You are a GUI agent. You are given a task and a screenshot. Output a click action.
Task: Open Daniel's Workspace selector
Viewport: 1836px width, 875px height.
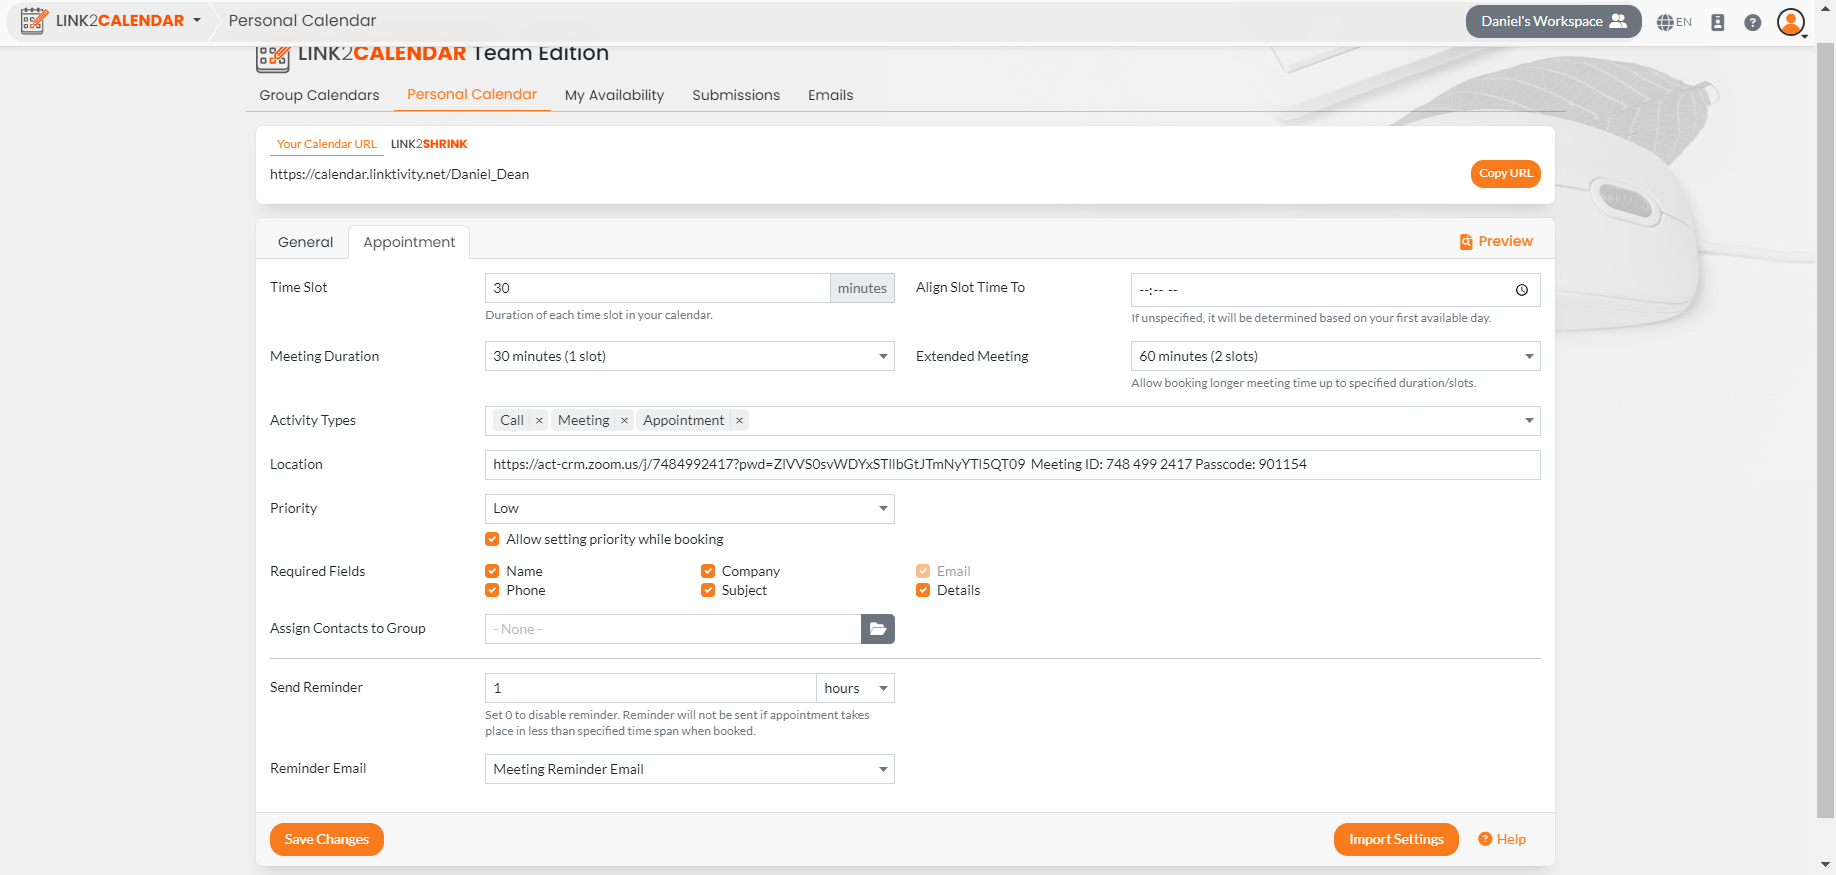point(1553,21)
